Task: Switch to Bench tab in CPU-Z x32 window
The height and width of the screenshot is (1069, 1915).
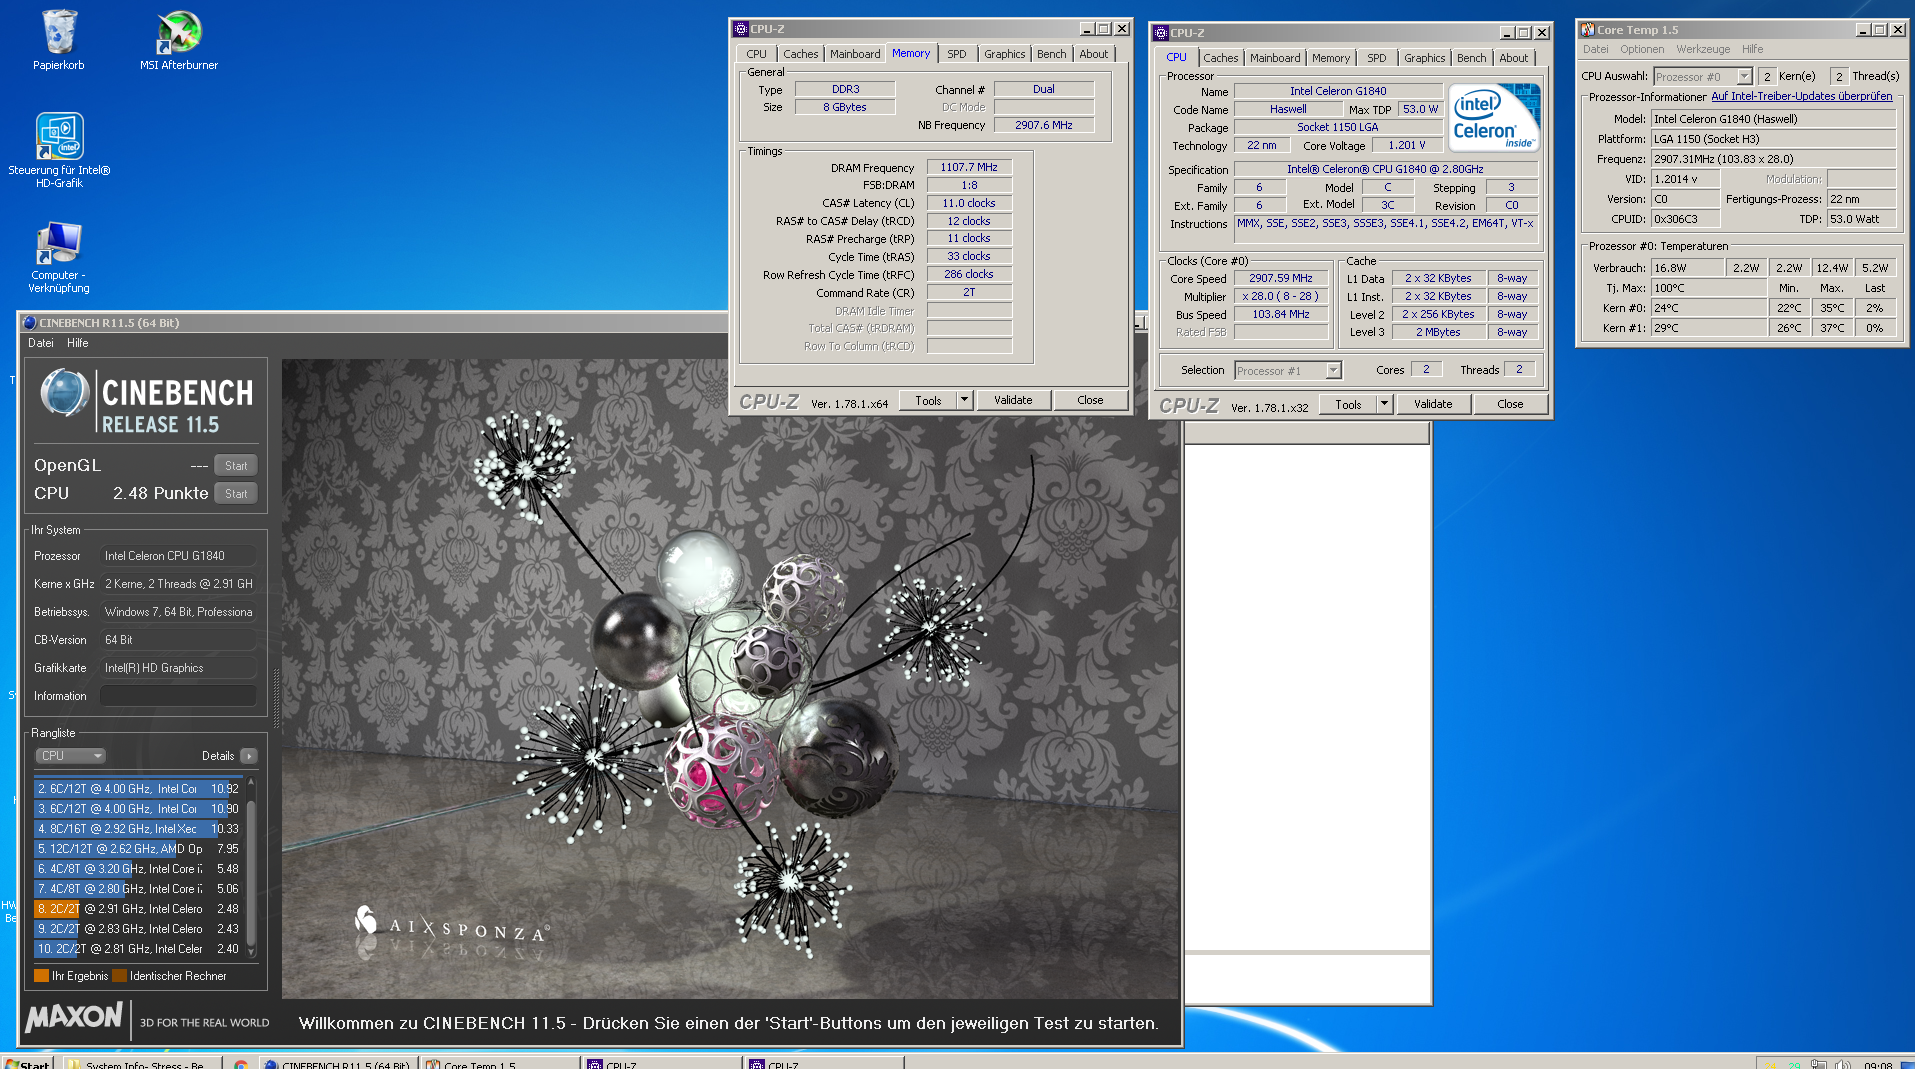Action: (1471, 58)
